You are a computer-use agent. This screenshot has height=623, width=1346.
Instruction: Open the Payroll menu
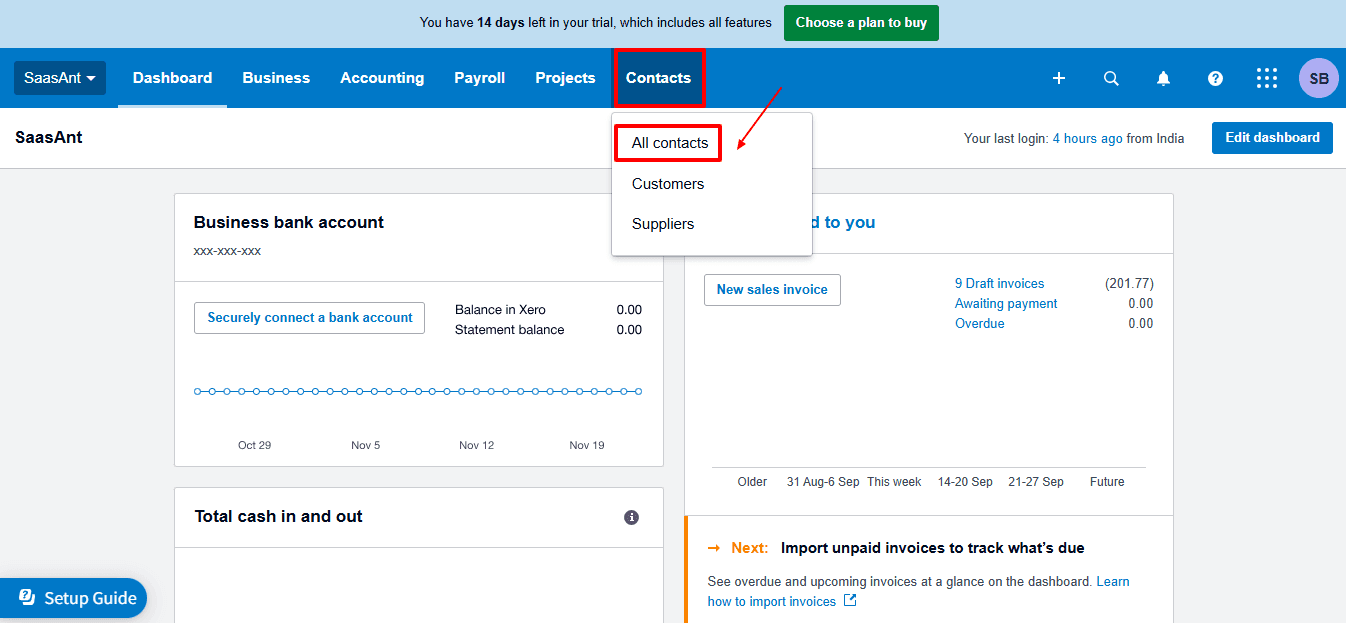point(479,77)
